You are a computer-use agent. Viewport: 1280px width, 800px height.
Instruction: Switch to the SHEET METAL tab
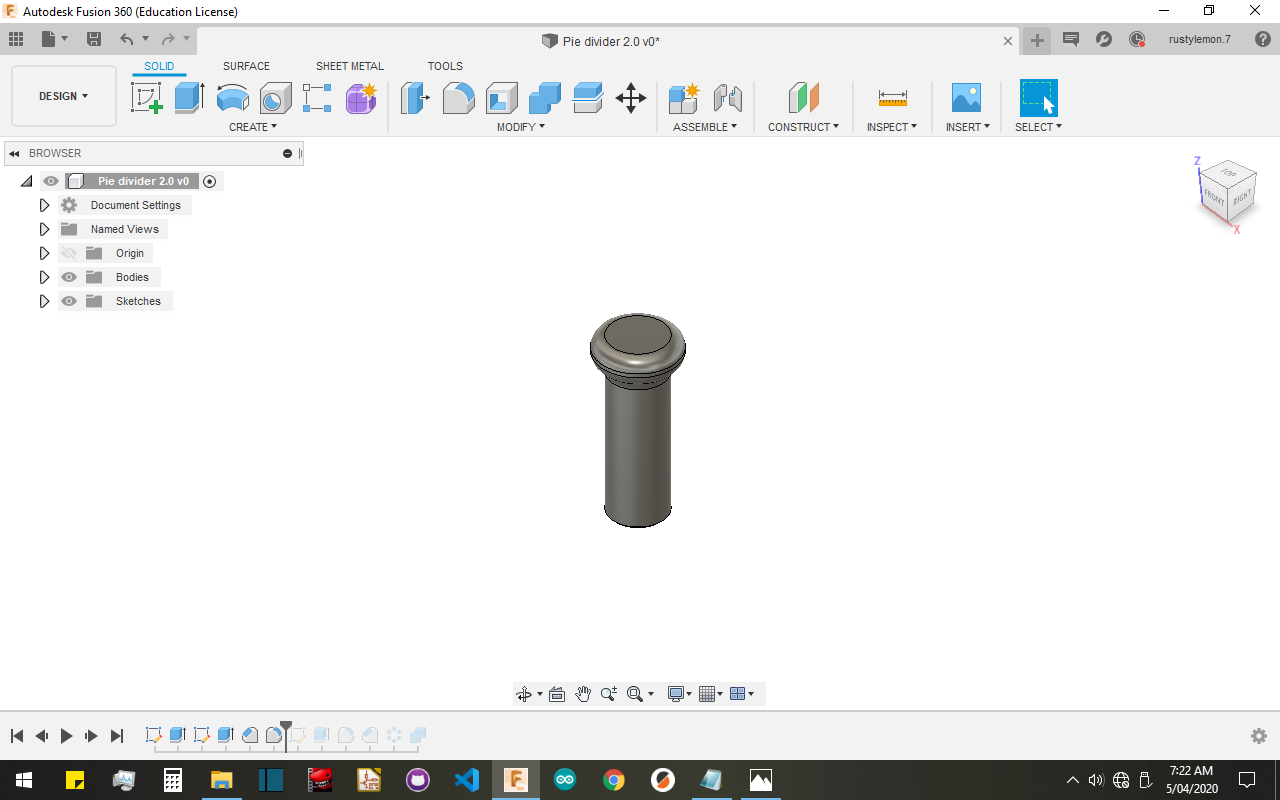tap(350, 66)
